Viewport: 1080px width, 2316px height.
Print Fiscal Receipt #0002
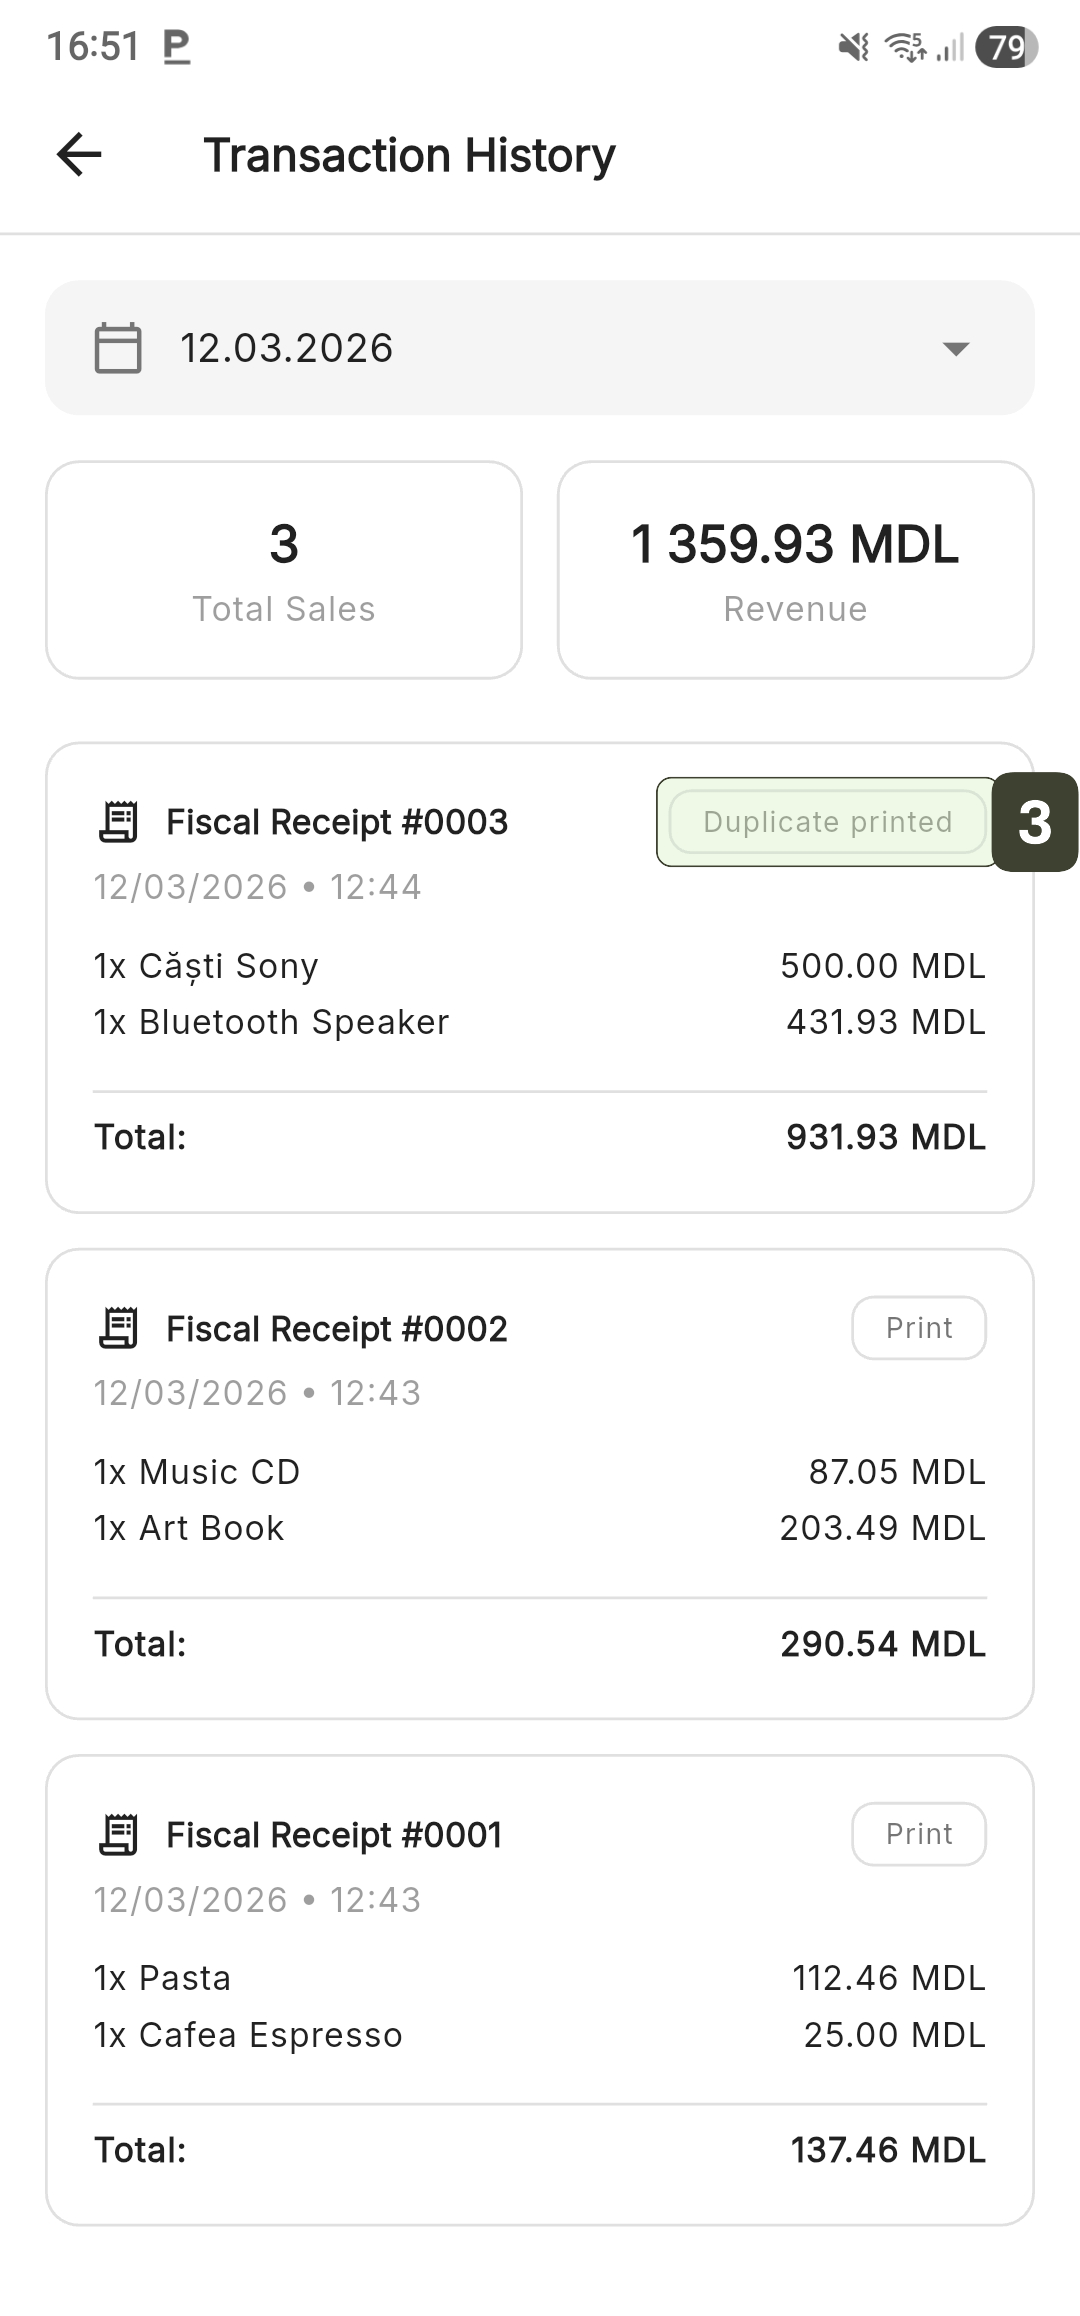point(918,1328)
